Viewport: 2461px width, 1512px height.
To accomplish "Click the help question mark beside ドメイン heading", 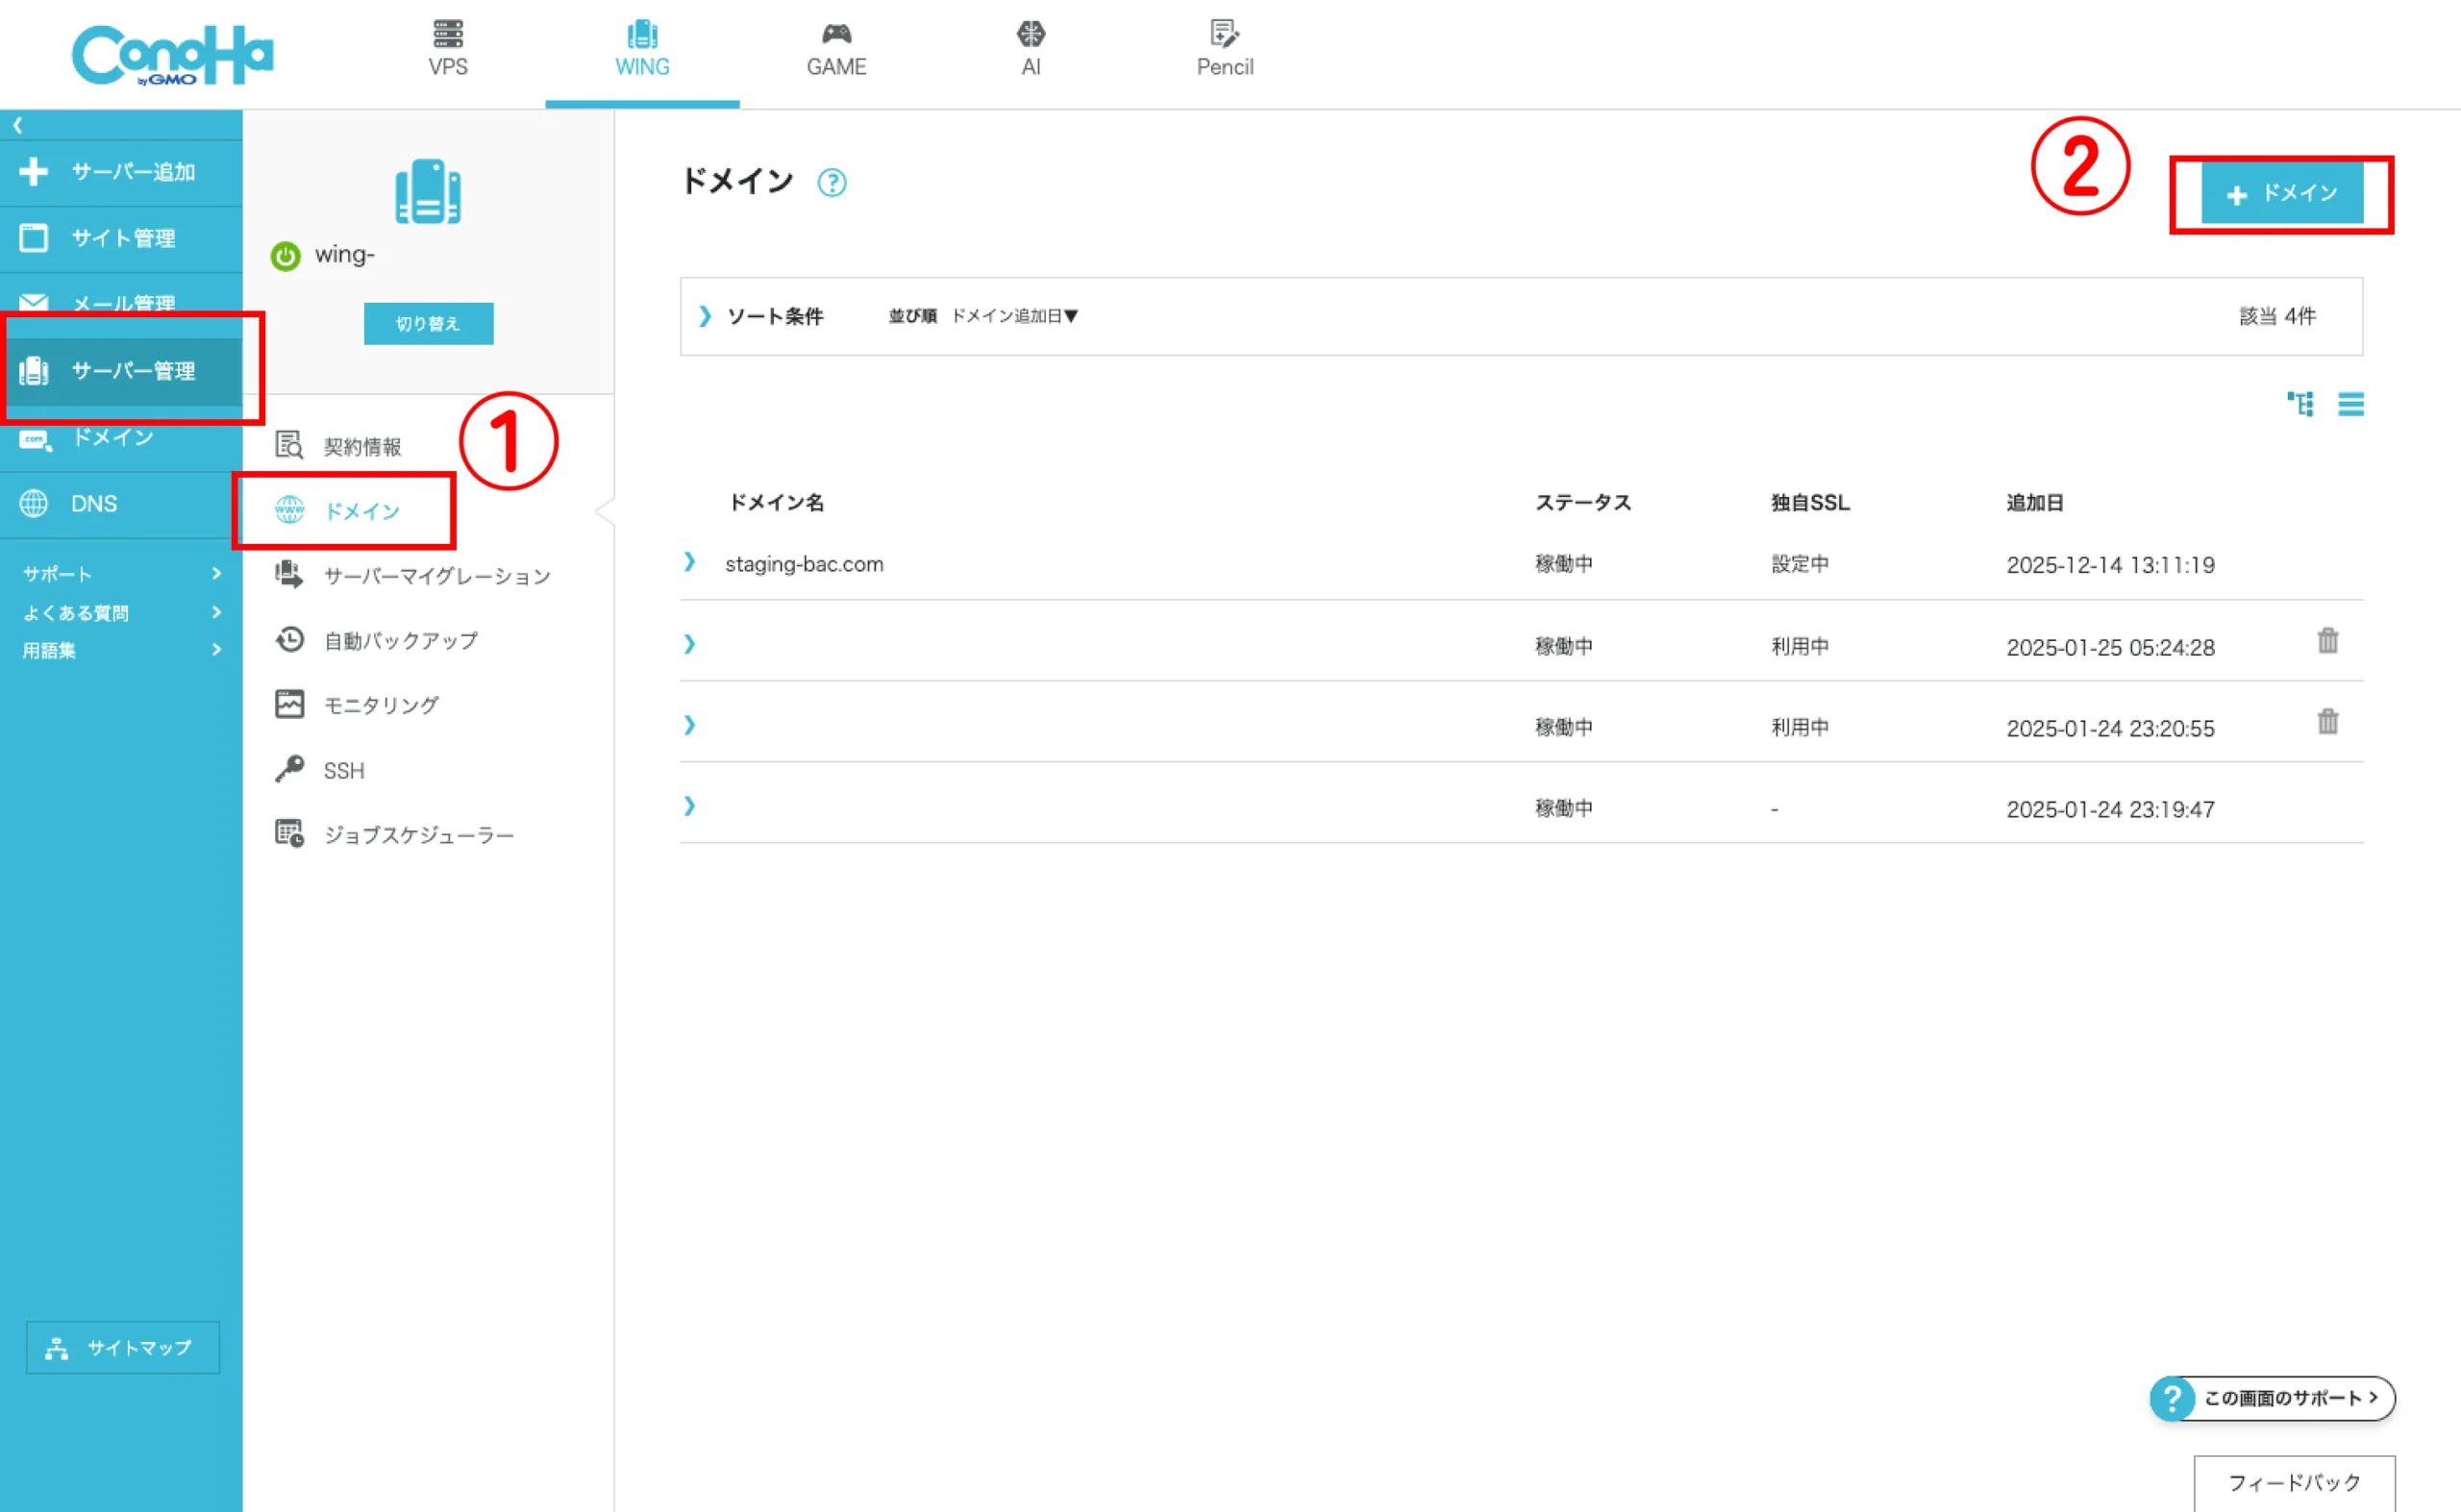I will (831, 183).
